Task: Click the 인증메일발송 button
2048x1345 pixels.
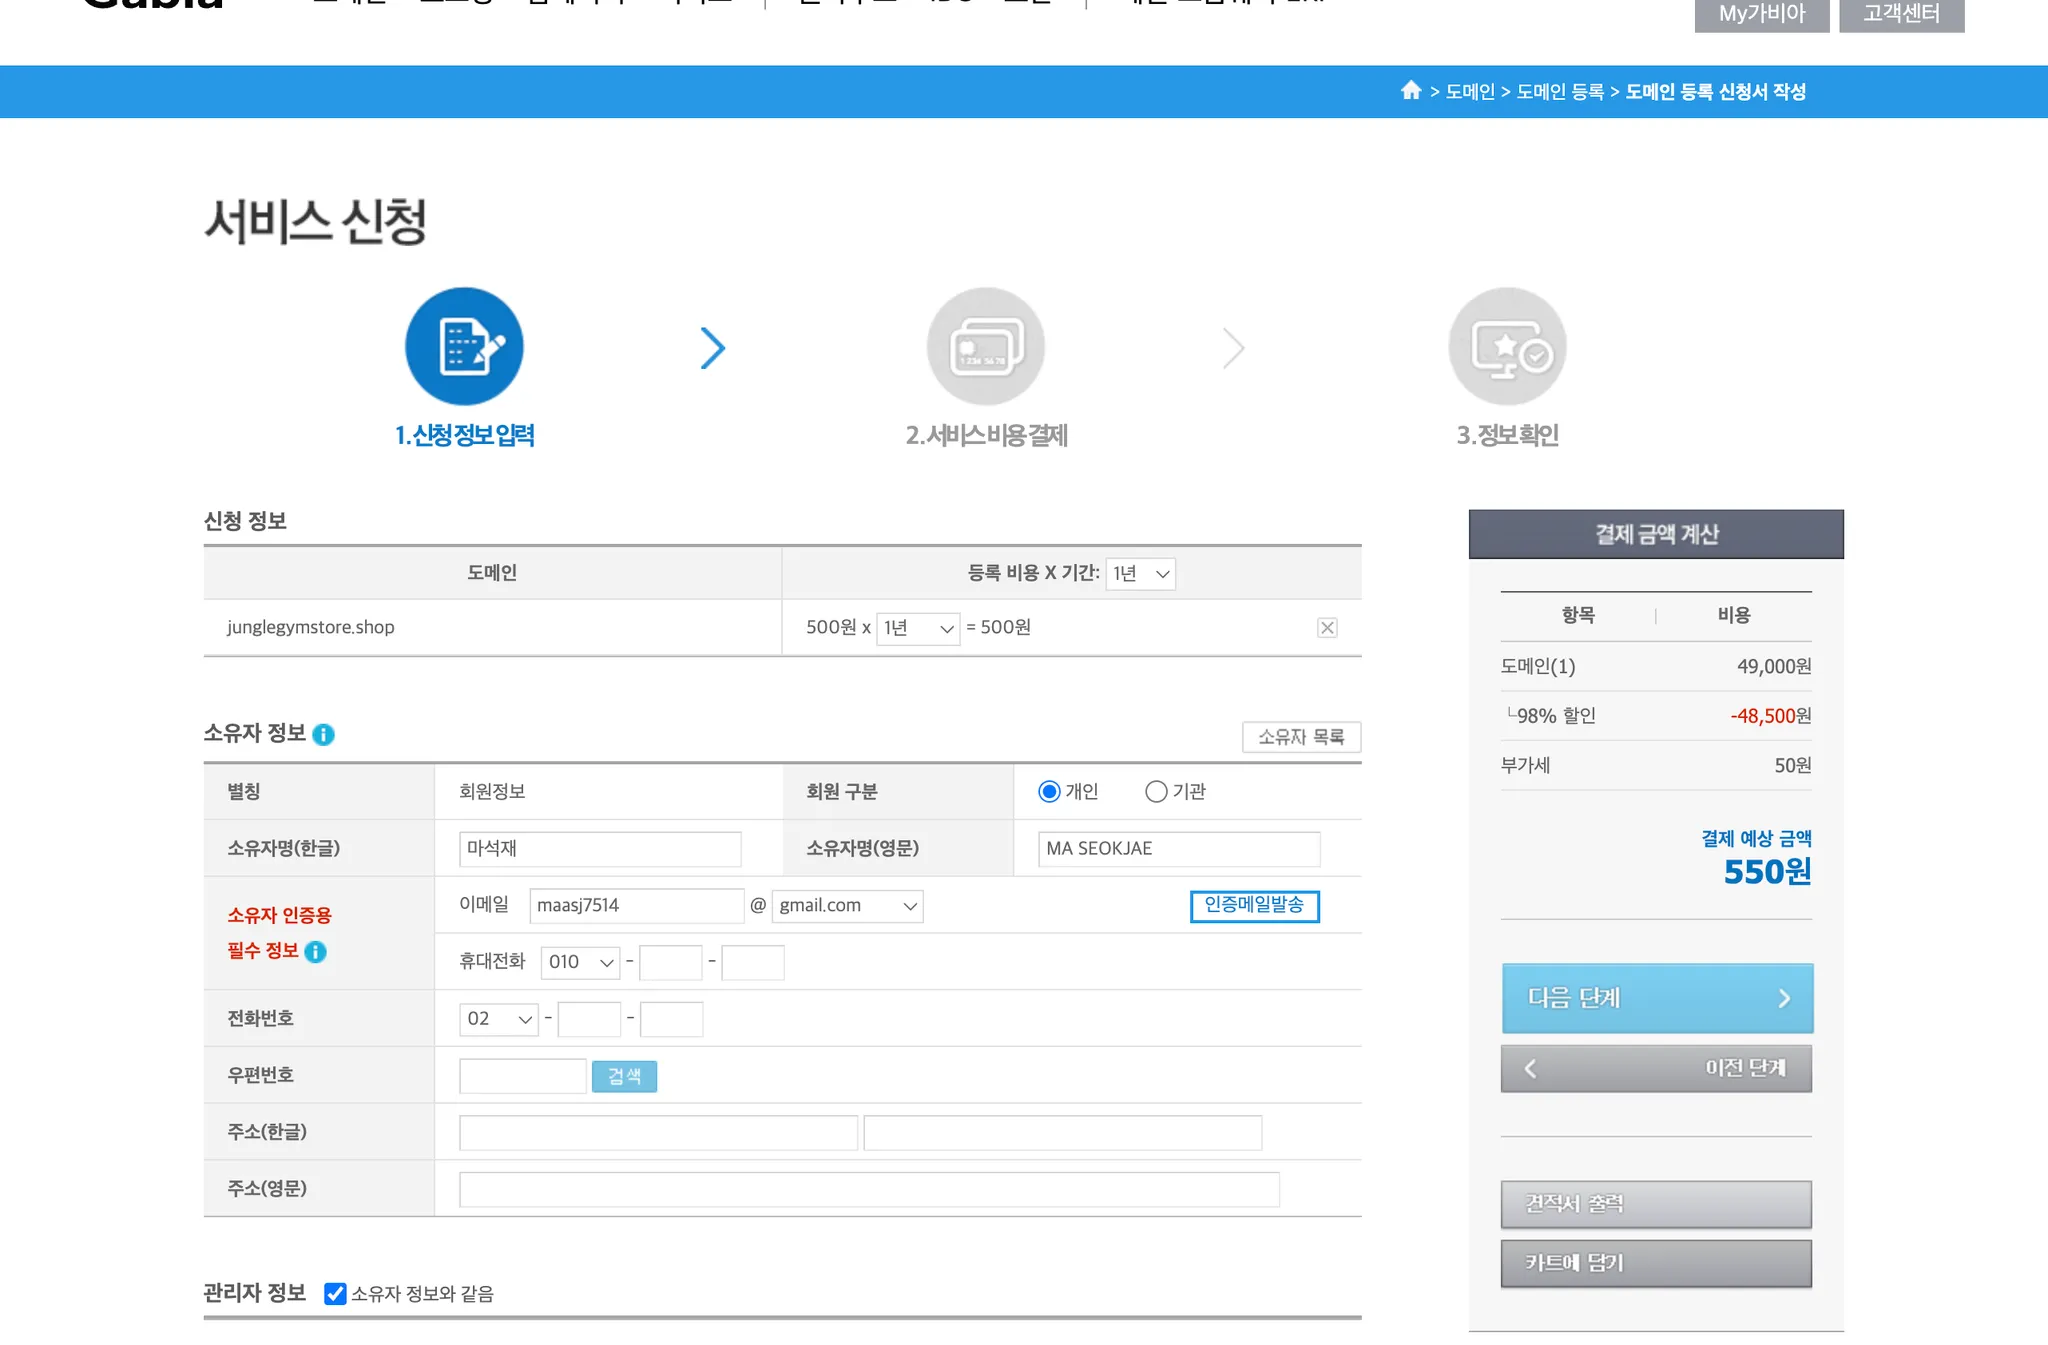Action: tap(1254, 906)
